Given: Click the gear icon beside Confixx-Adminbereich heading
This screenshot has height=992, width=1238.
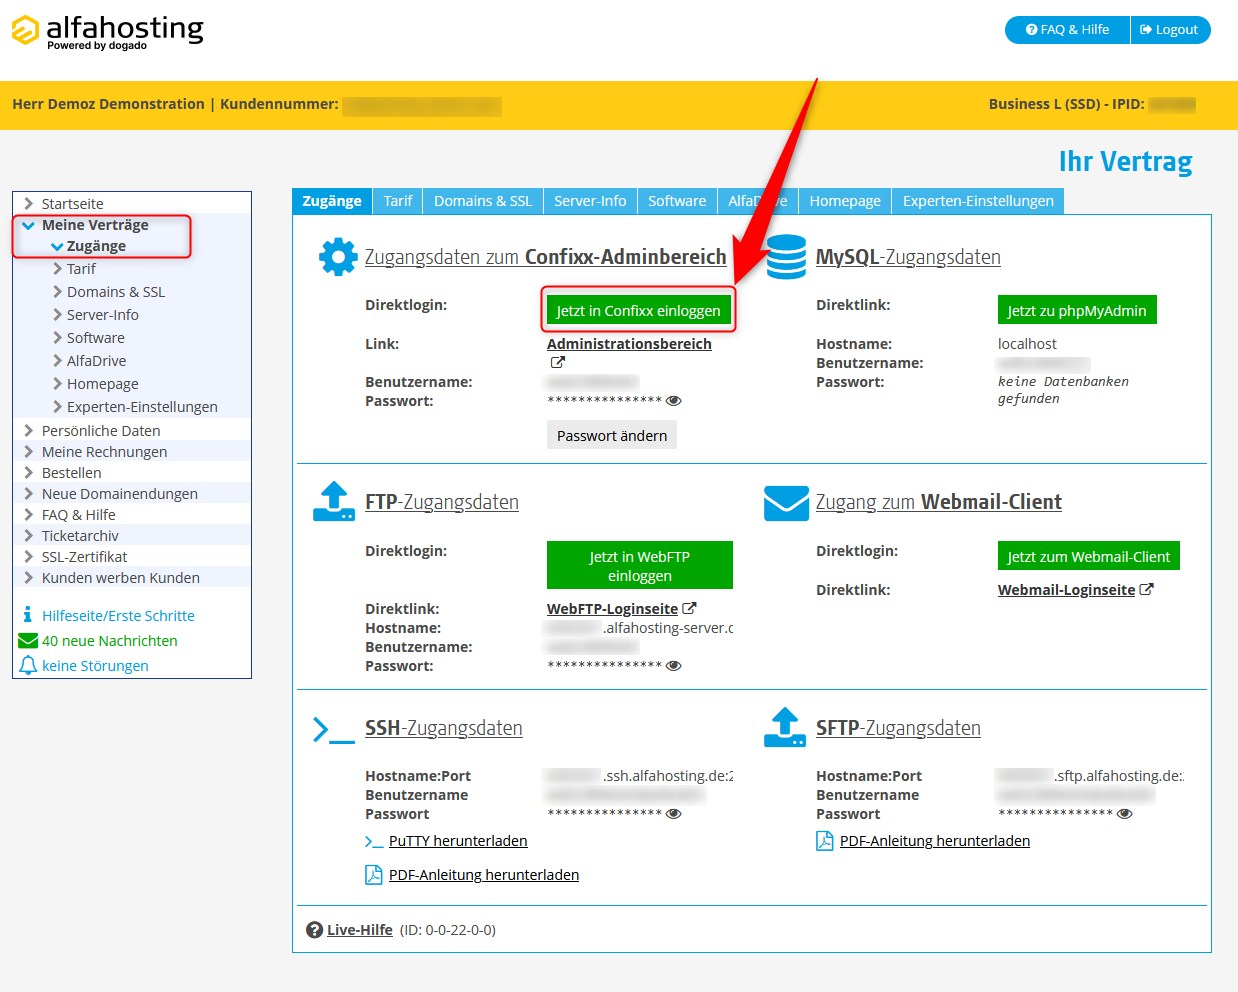Looking at the screenshot, I should click(x=338, y=257).
